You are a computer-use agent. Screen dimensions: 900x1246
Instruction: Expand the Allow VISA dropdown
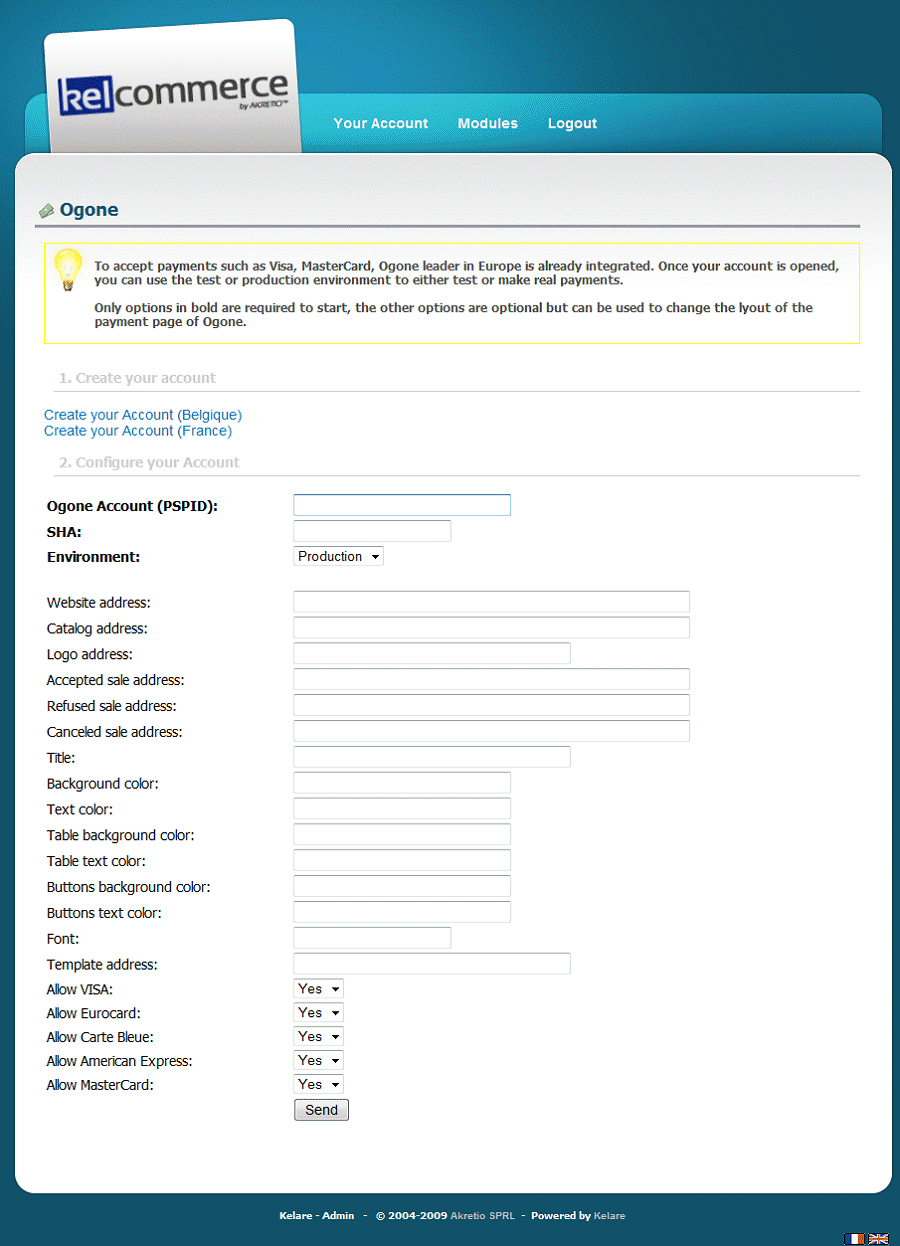coord(318,989)
